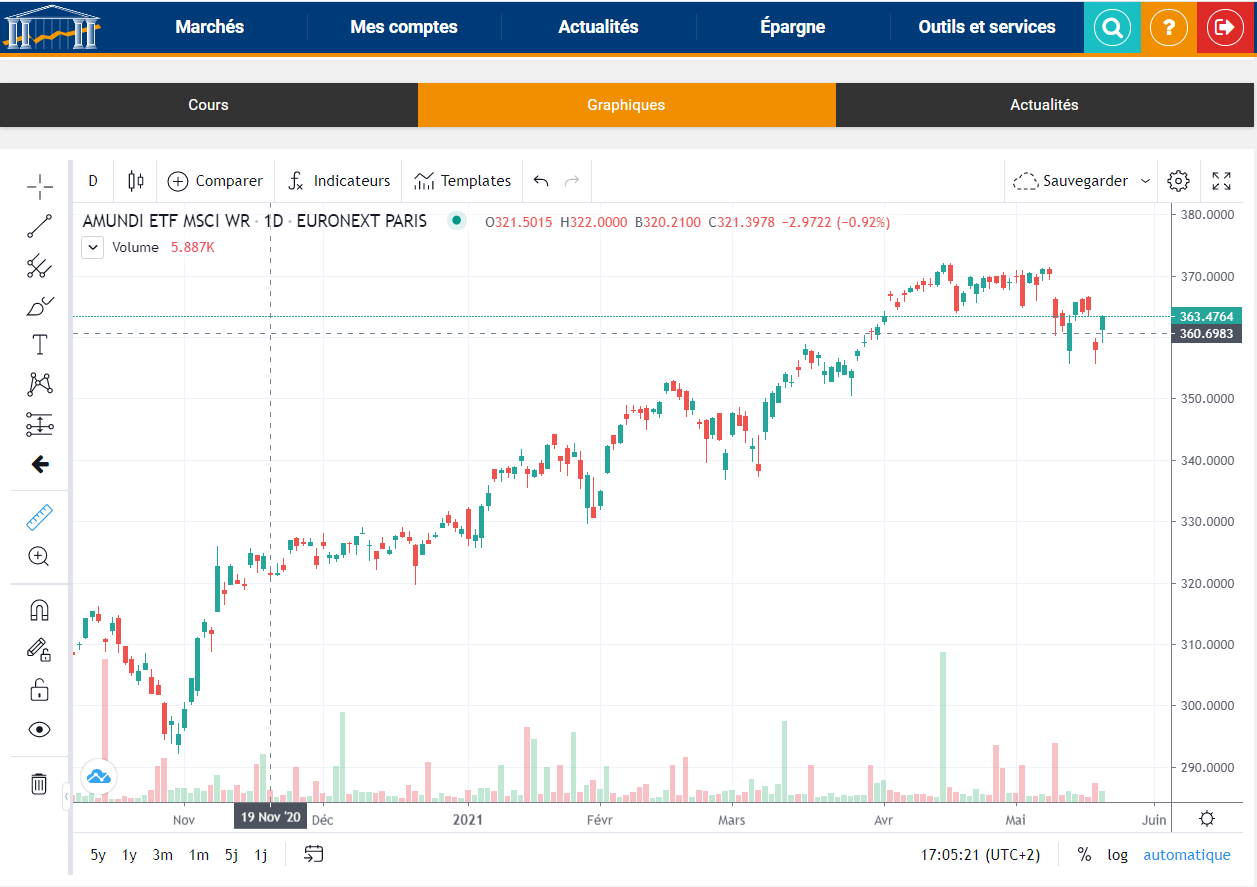This screenshot has height=887, width=1257.
Task: Open the prediction and measurement tools
Action: [40, 424]
